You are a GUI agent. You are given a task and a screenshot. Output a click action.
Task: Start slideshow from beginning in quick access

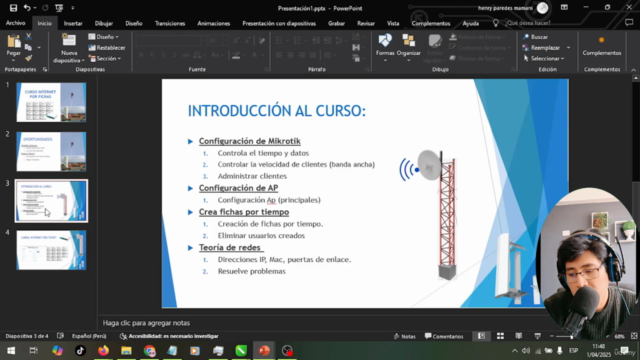[x=59, y=8]
